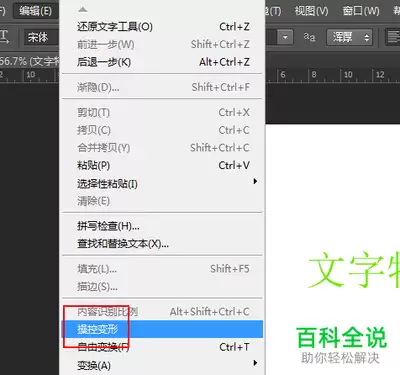This screenshot has height=375, width=400.
Task: Expand the 选择性粘贴(I) submenu
Action: [163, 183]
